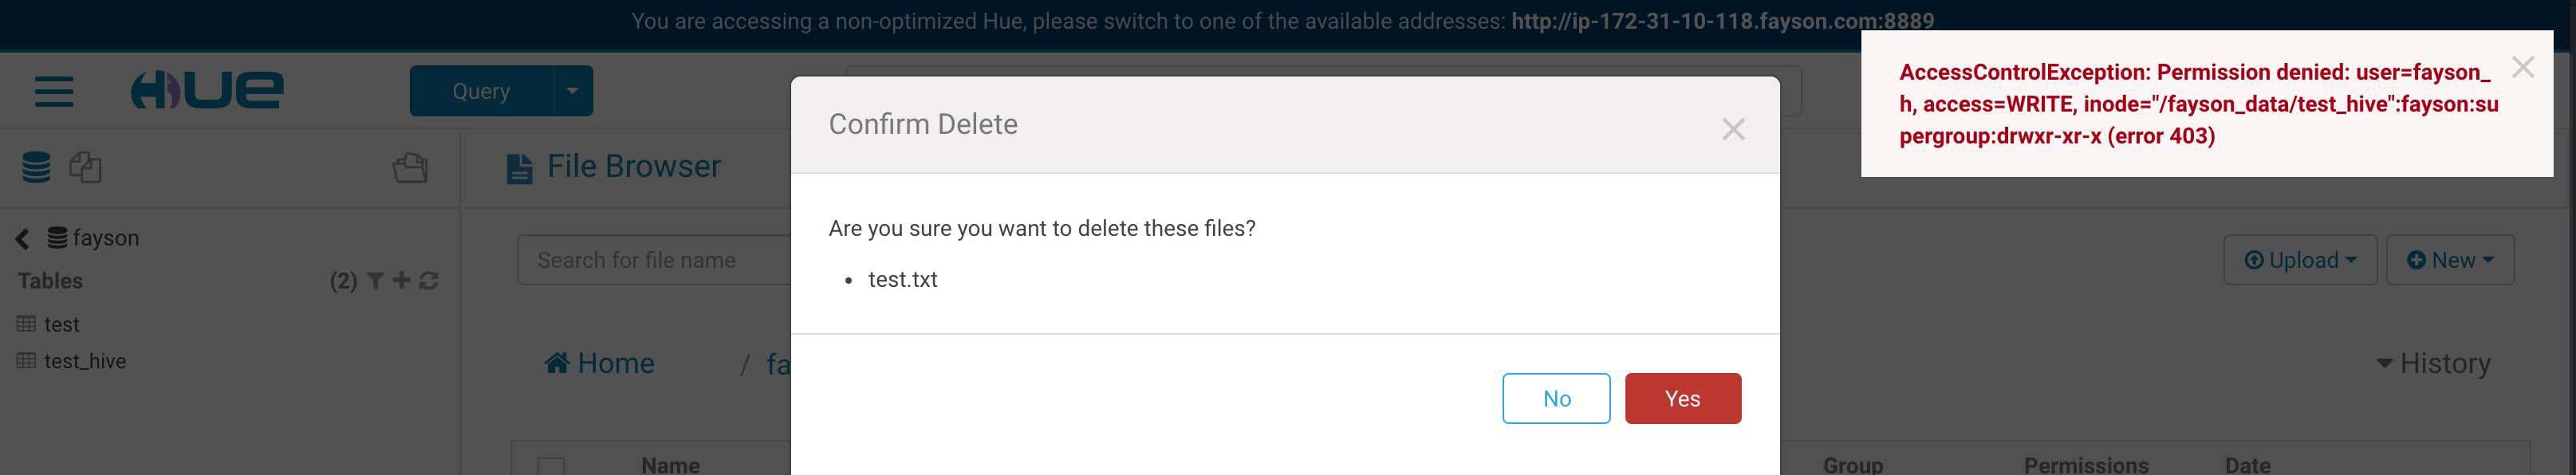2576x475 pixels.
Task: Dismiss the AccessControlException error notification
Action: coord(2523,68)
